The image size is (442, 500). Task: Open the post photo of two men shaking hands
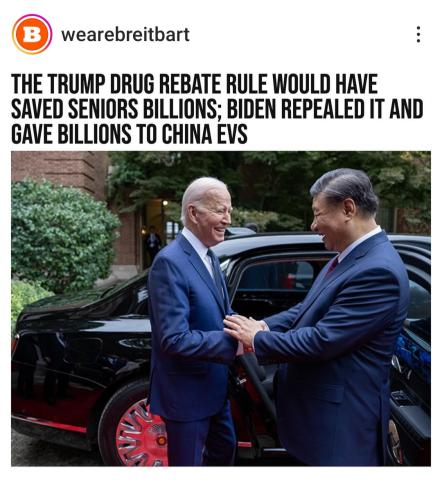click(x=221, y=308)
